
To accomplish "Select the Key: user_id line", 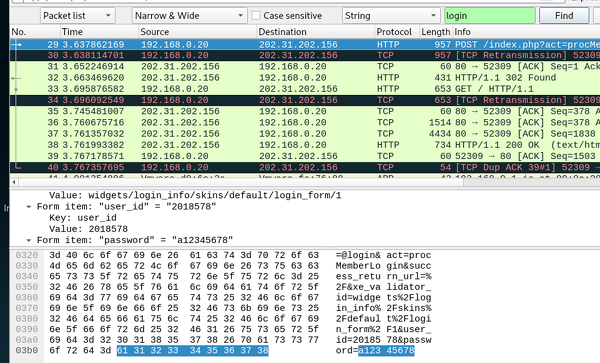I will (x=83, y=218).
